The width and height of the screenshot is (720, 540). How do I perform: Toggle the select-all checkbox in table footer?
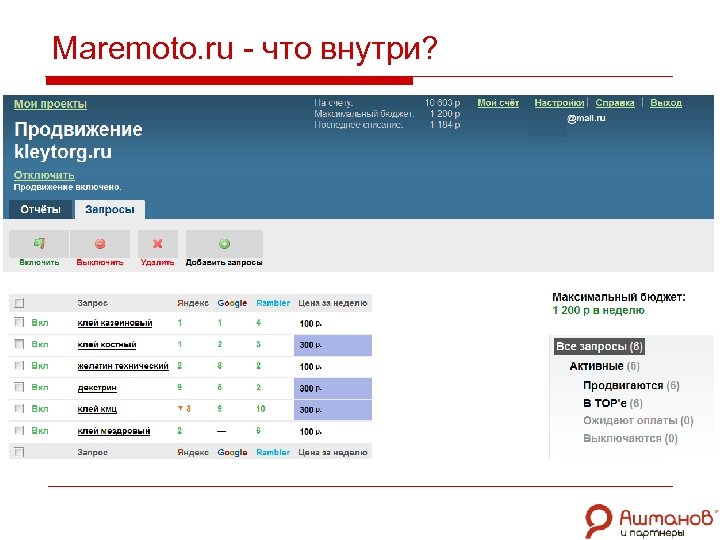[19, 452]
